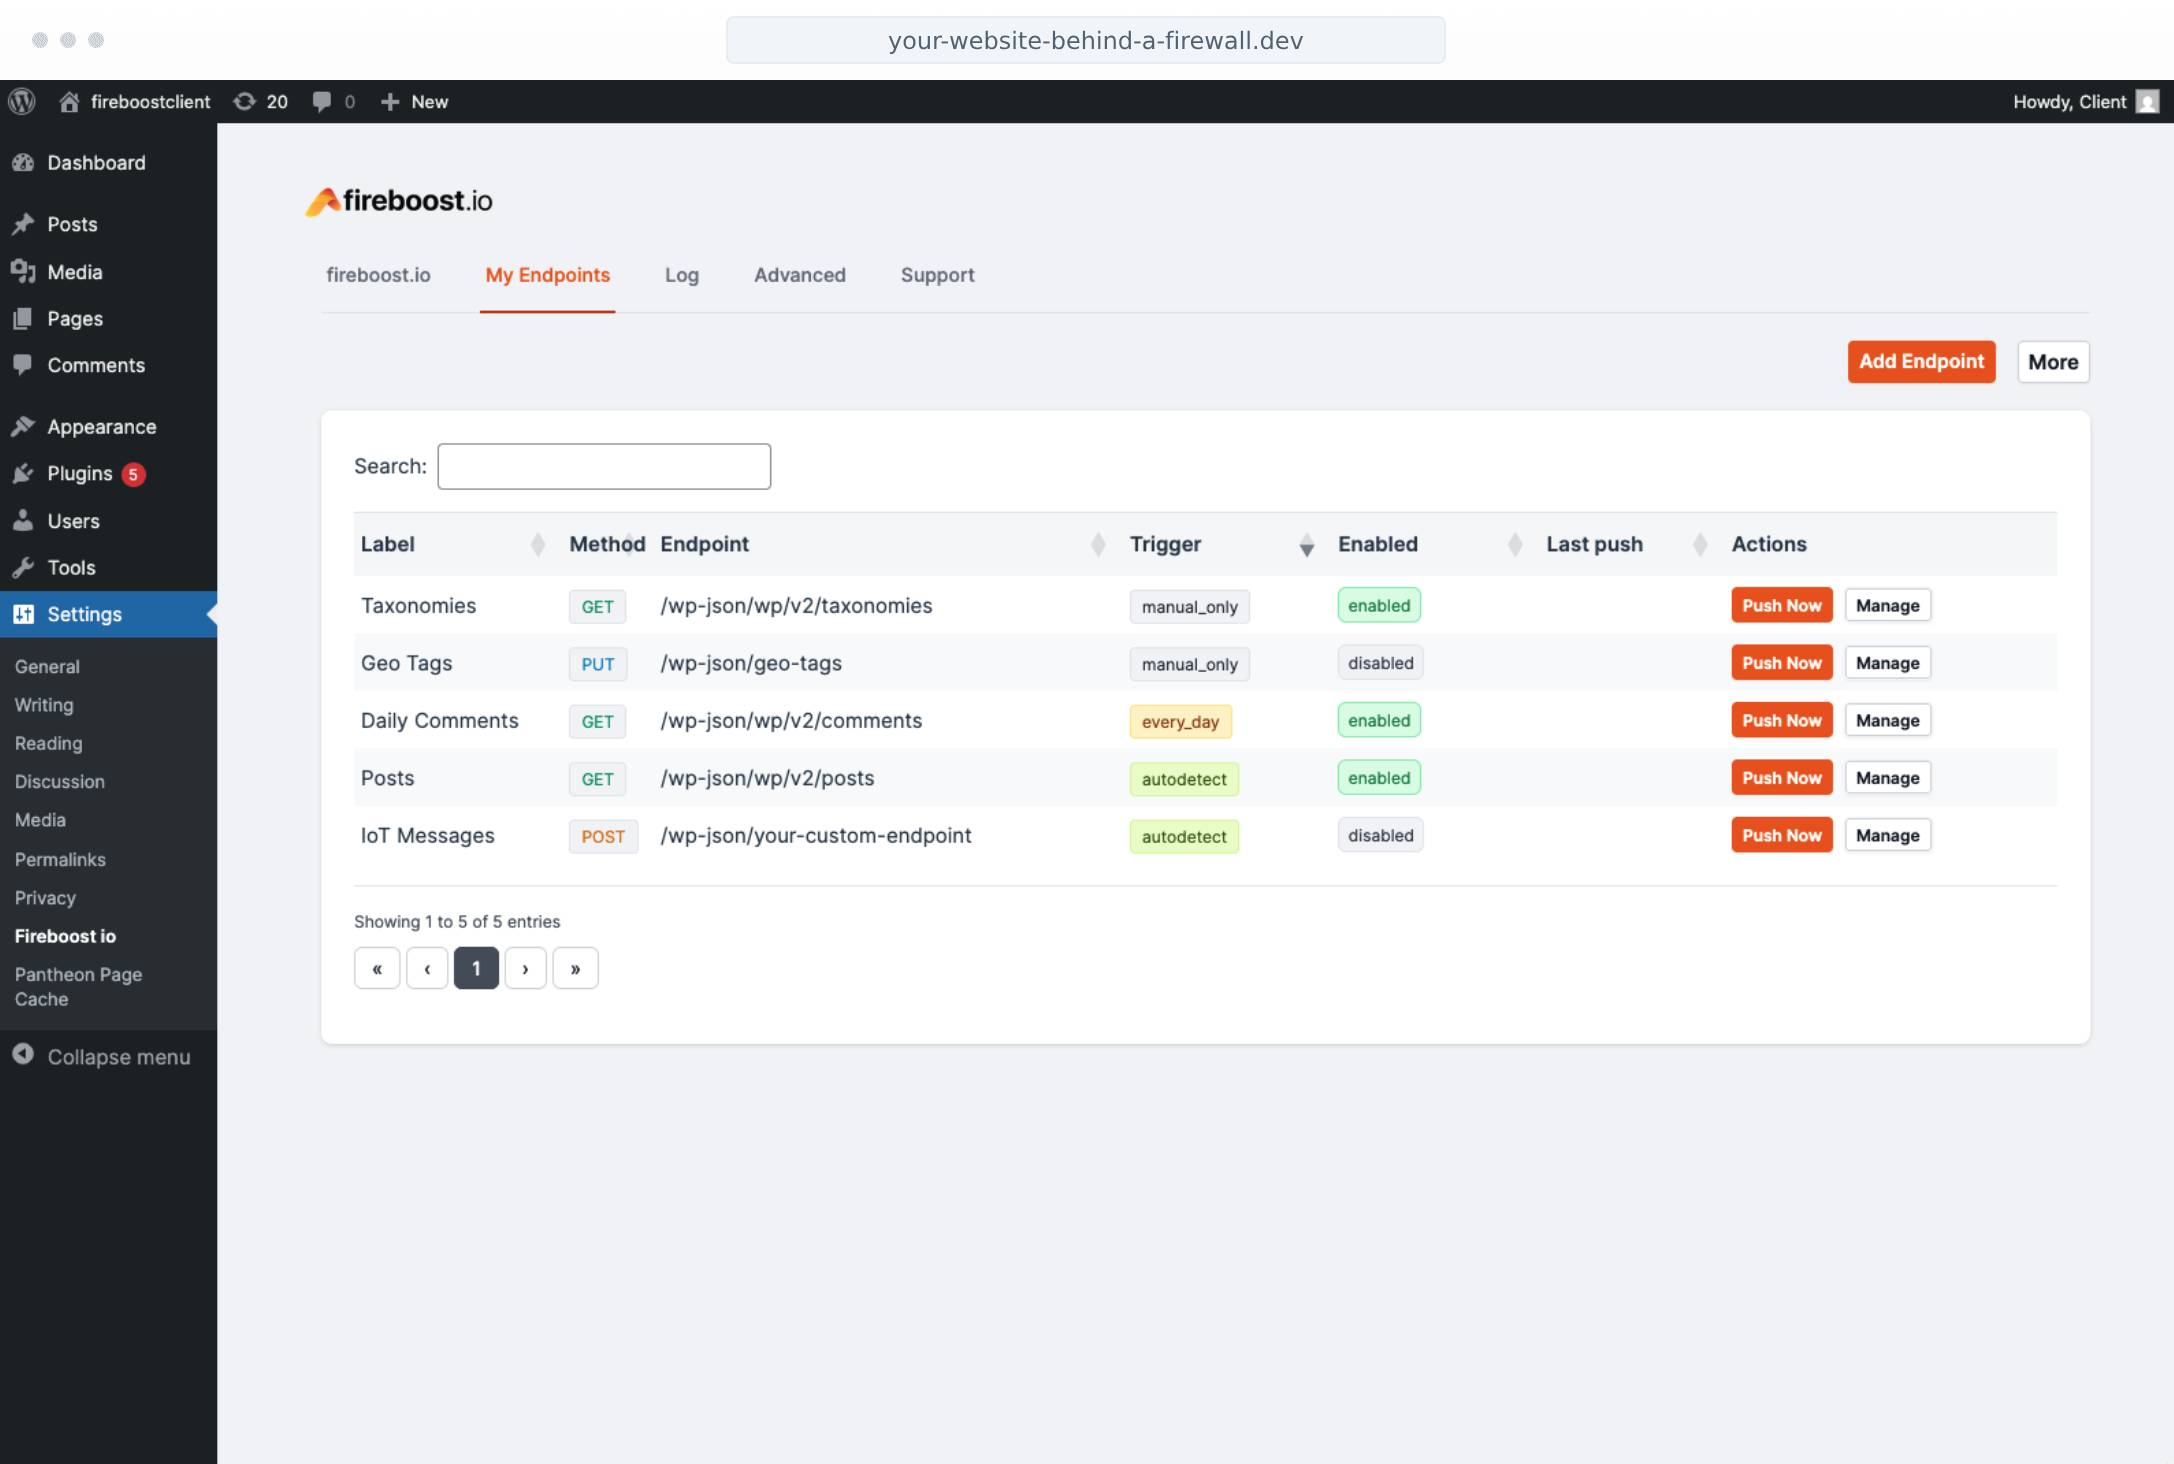The height and width of the screenshot is (1464, 2174).
Task: Click the Search input field
Action: point(604,466)
